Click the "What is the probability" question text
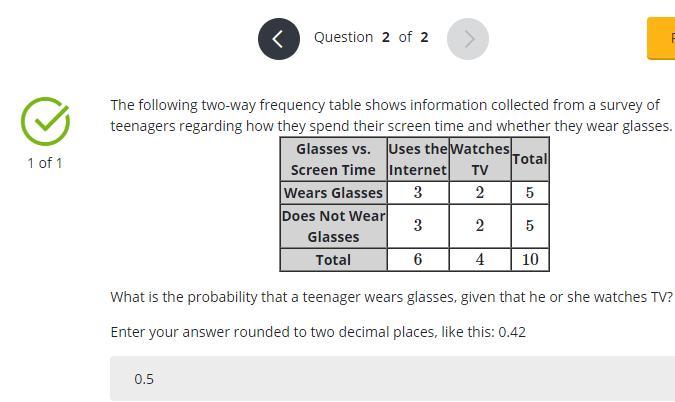Screen dimensions: 675x402 click(391, 297)
